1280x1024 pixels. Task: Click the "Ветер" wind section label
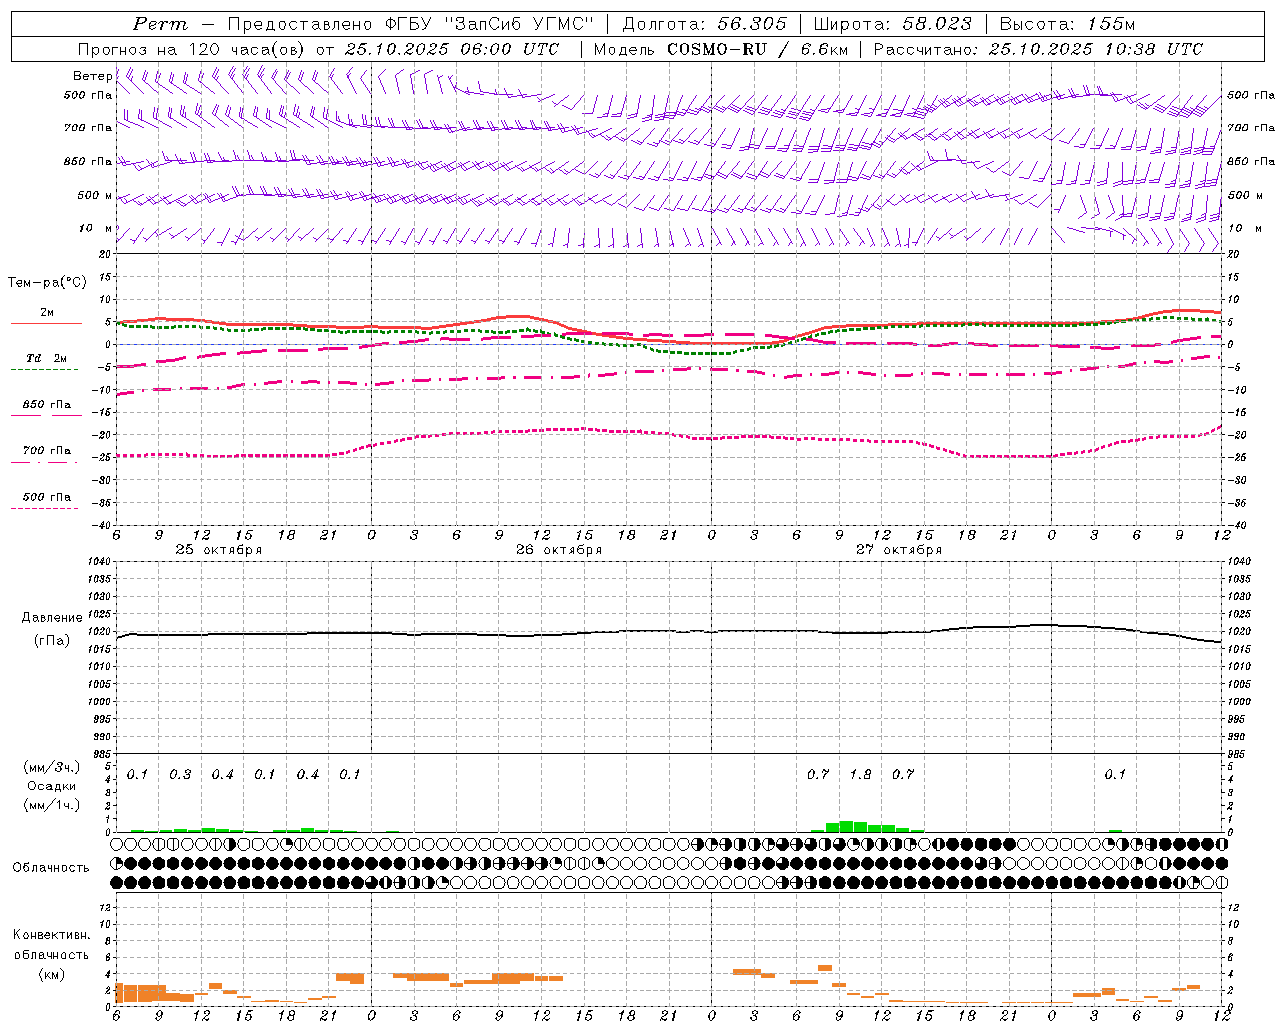92,76
